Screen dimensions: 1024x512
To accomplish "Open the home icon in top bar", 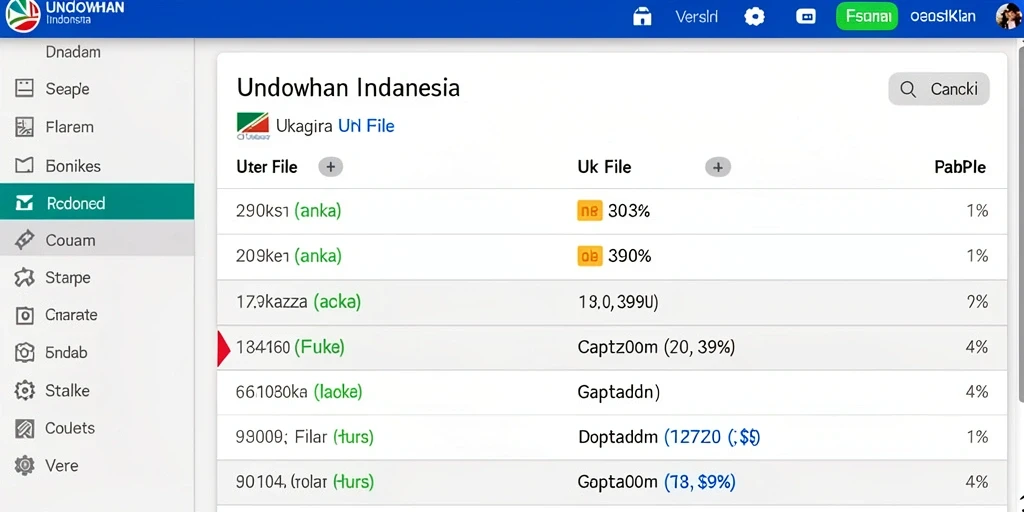I will coord(643,16).
